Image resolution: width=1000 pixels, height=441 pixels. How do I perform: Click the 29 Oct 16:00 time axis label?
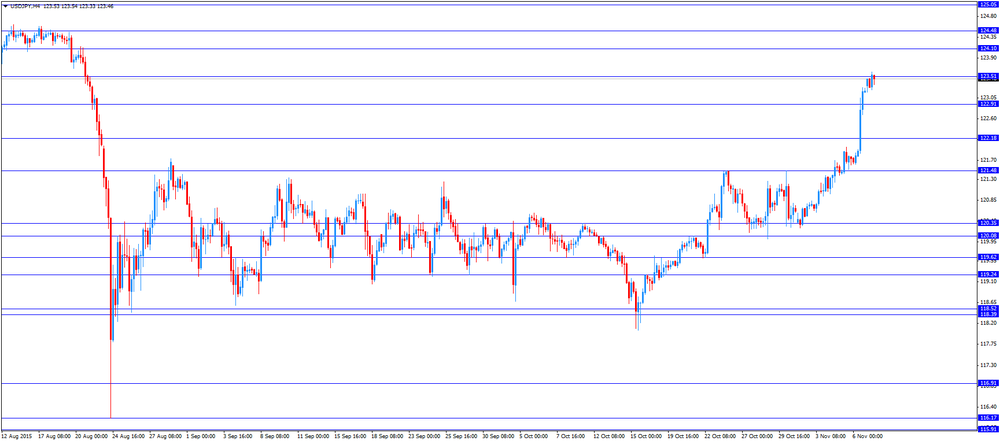click(x=795, y=437)
